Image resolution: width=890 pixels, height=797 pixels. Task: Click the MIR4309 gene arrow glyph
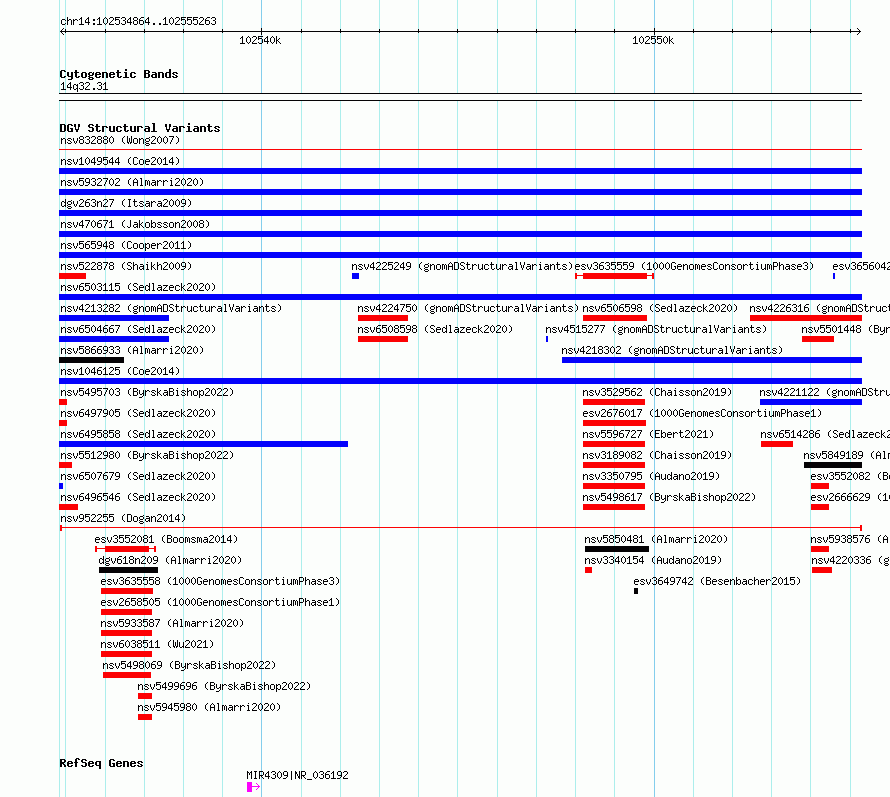coord(253,787)
